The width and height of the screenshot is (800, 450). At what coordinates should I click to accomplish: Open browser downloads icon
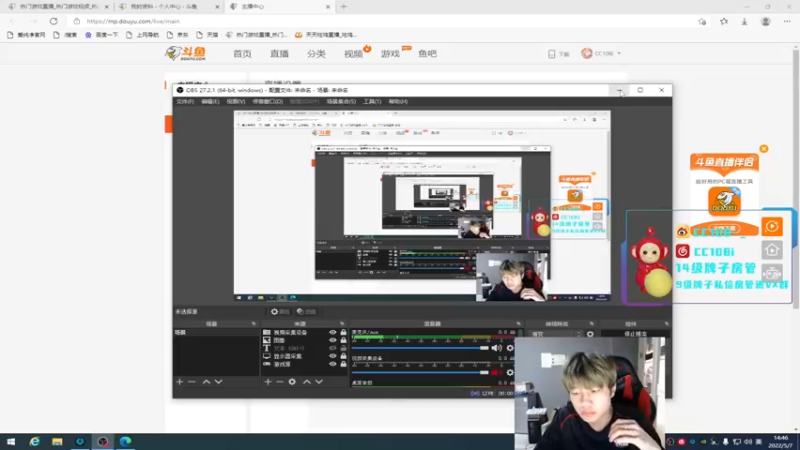[744, 21]
